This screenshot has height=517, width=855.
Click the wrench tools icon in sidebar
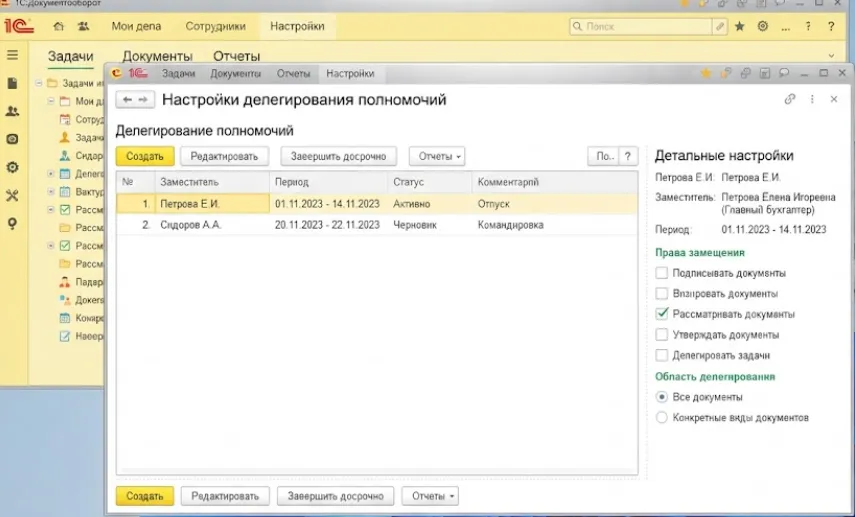(12, 195)
